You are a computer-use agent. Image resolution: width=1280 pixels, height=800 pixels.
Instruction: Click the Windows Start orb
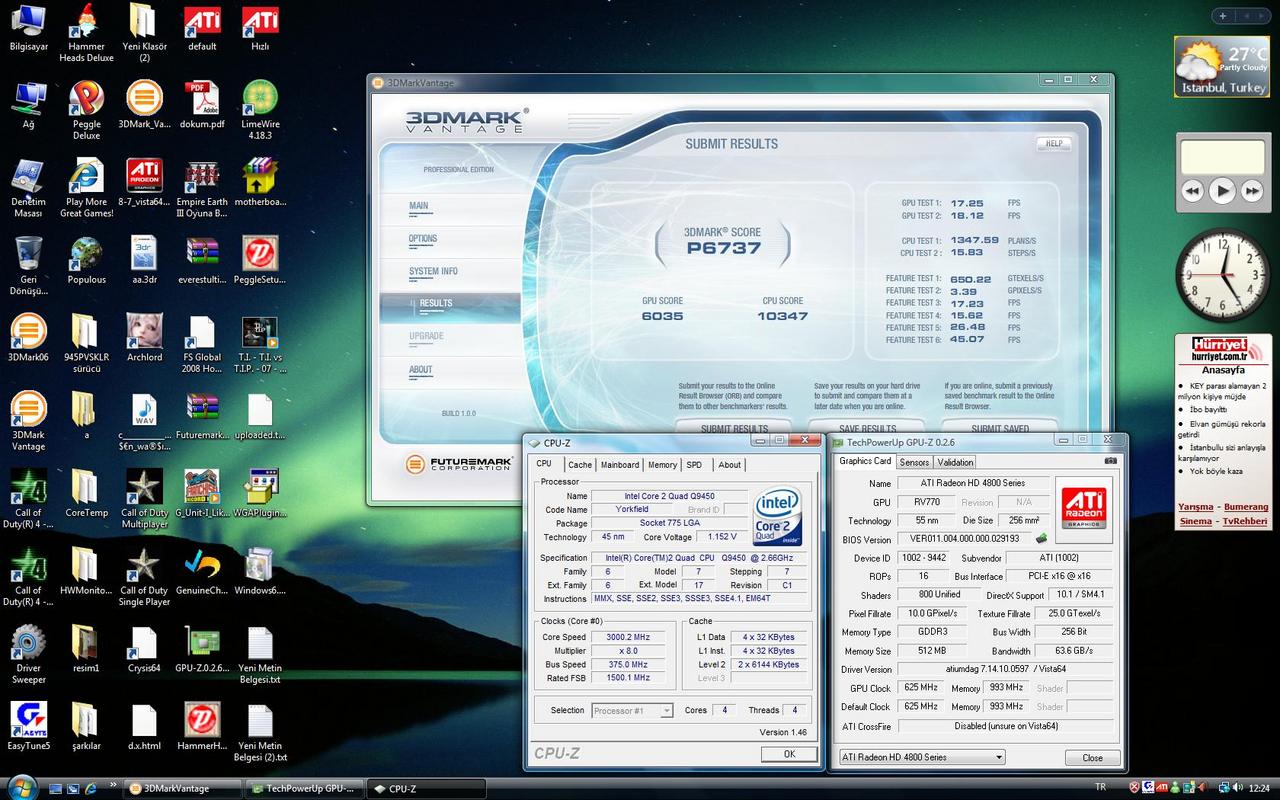click(21, 787)
